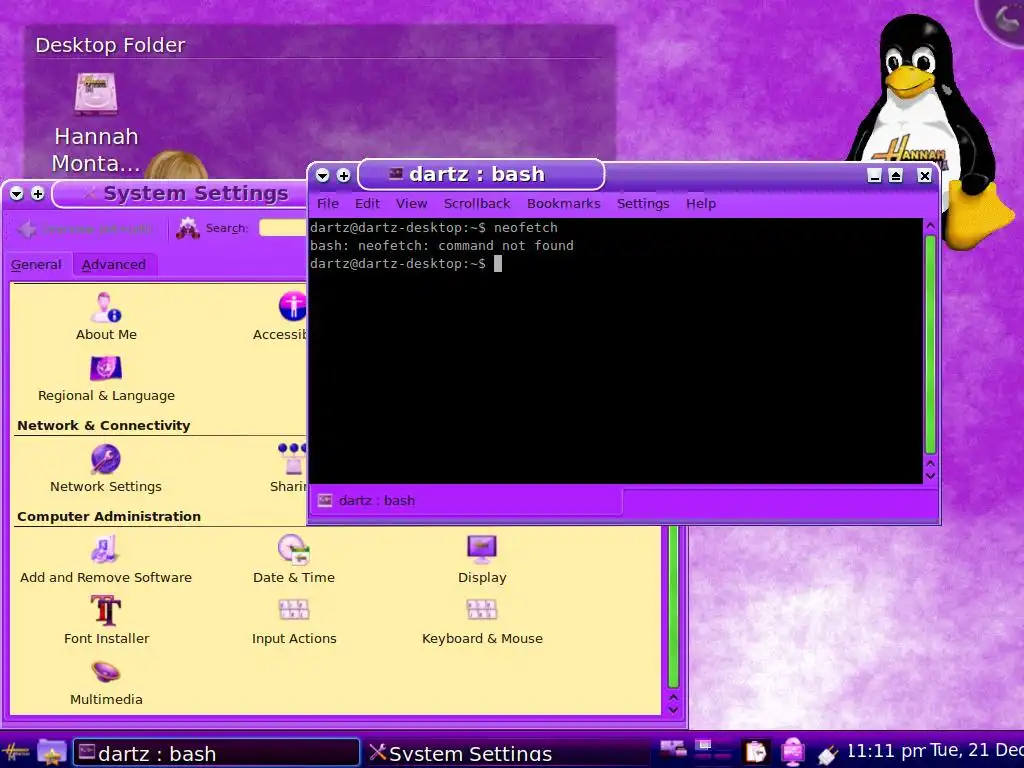Switch to the General tab

click(x=37, y=264)
